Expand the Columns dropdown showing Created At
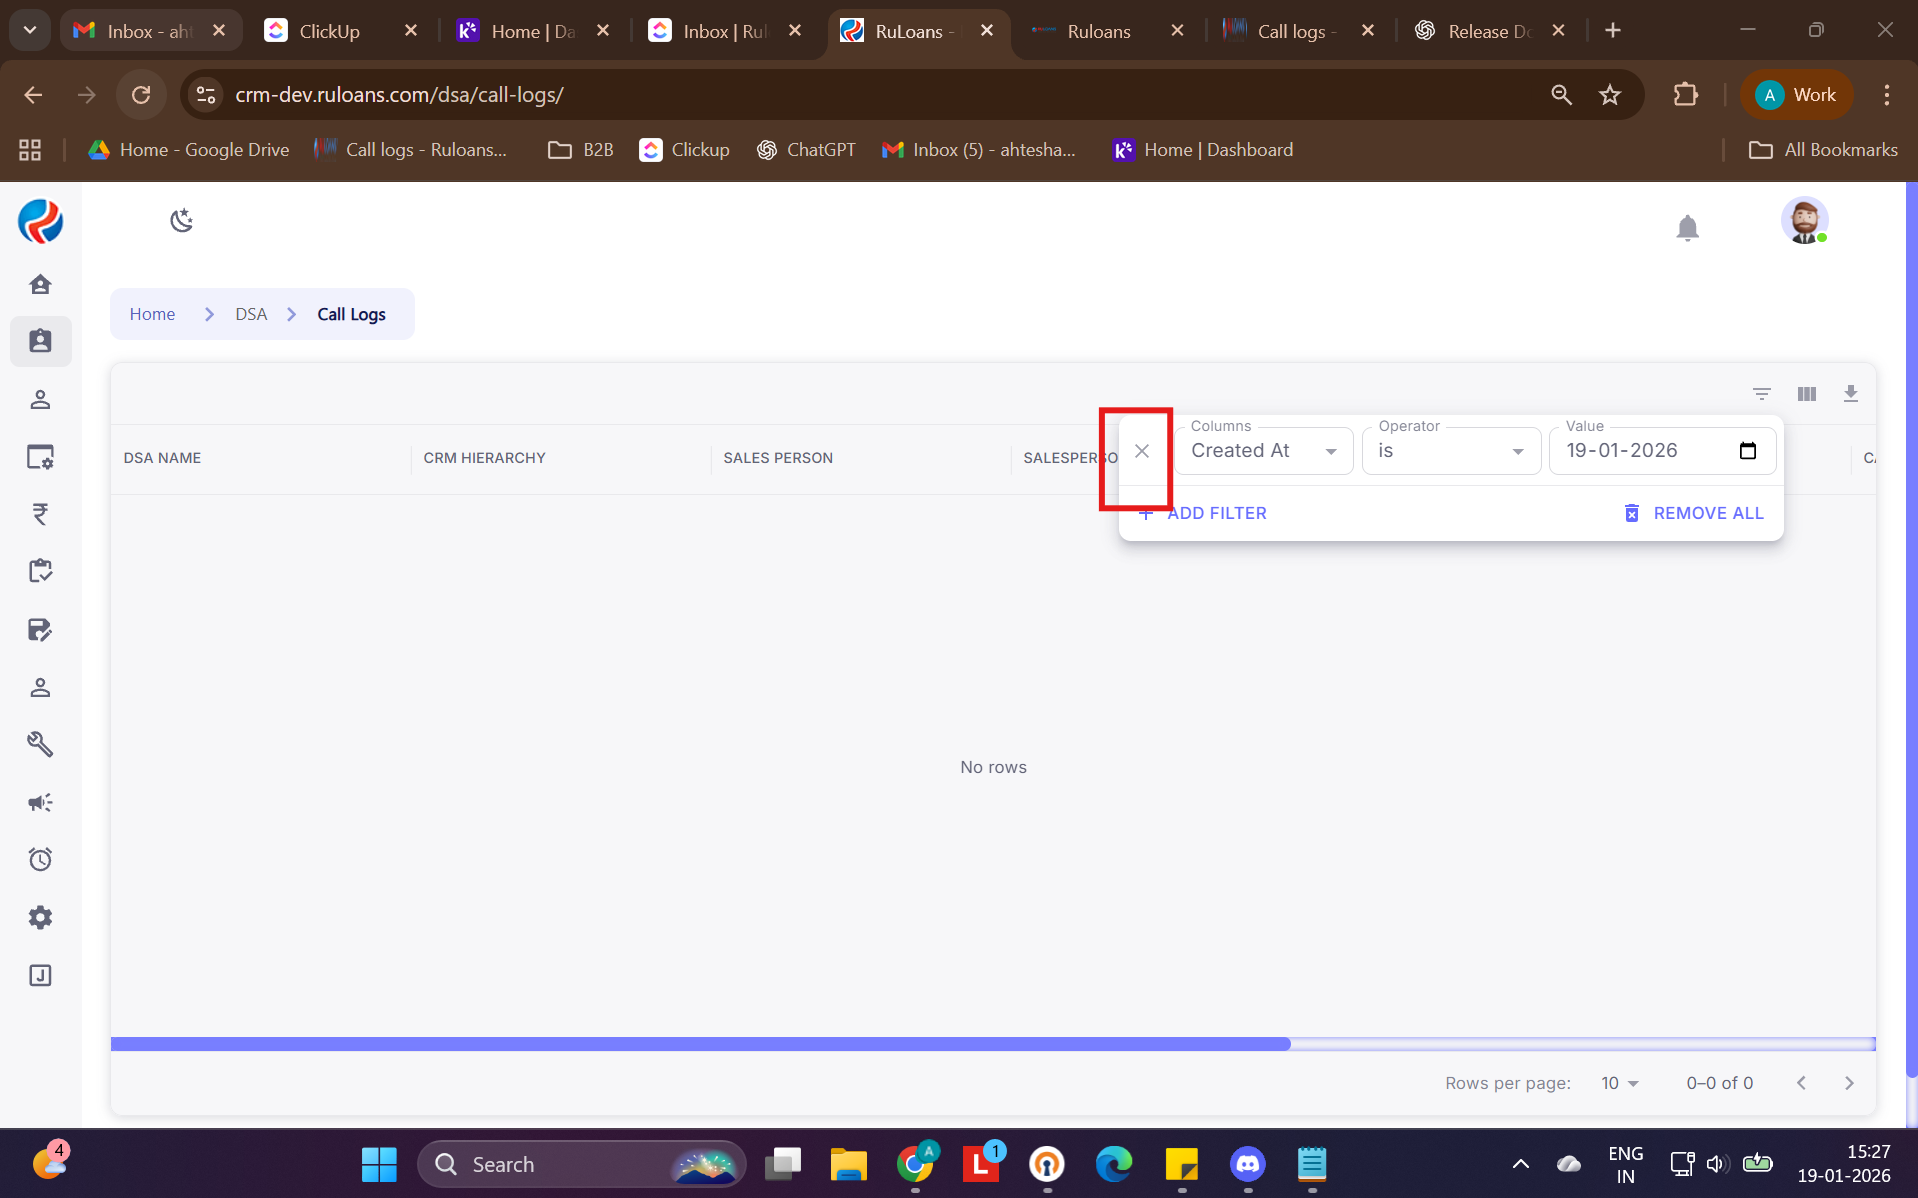 pyautogui.click(x=1263, y=451)
